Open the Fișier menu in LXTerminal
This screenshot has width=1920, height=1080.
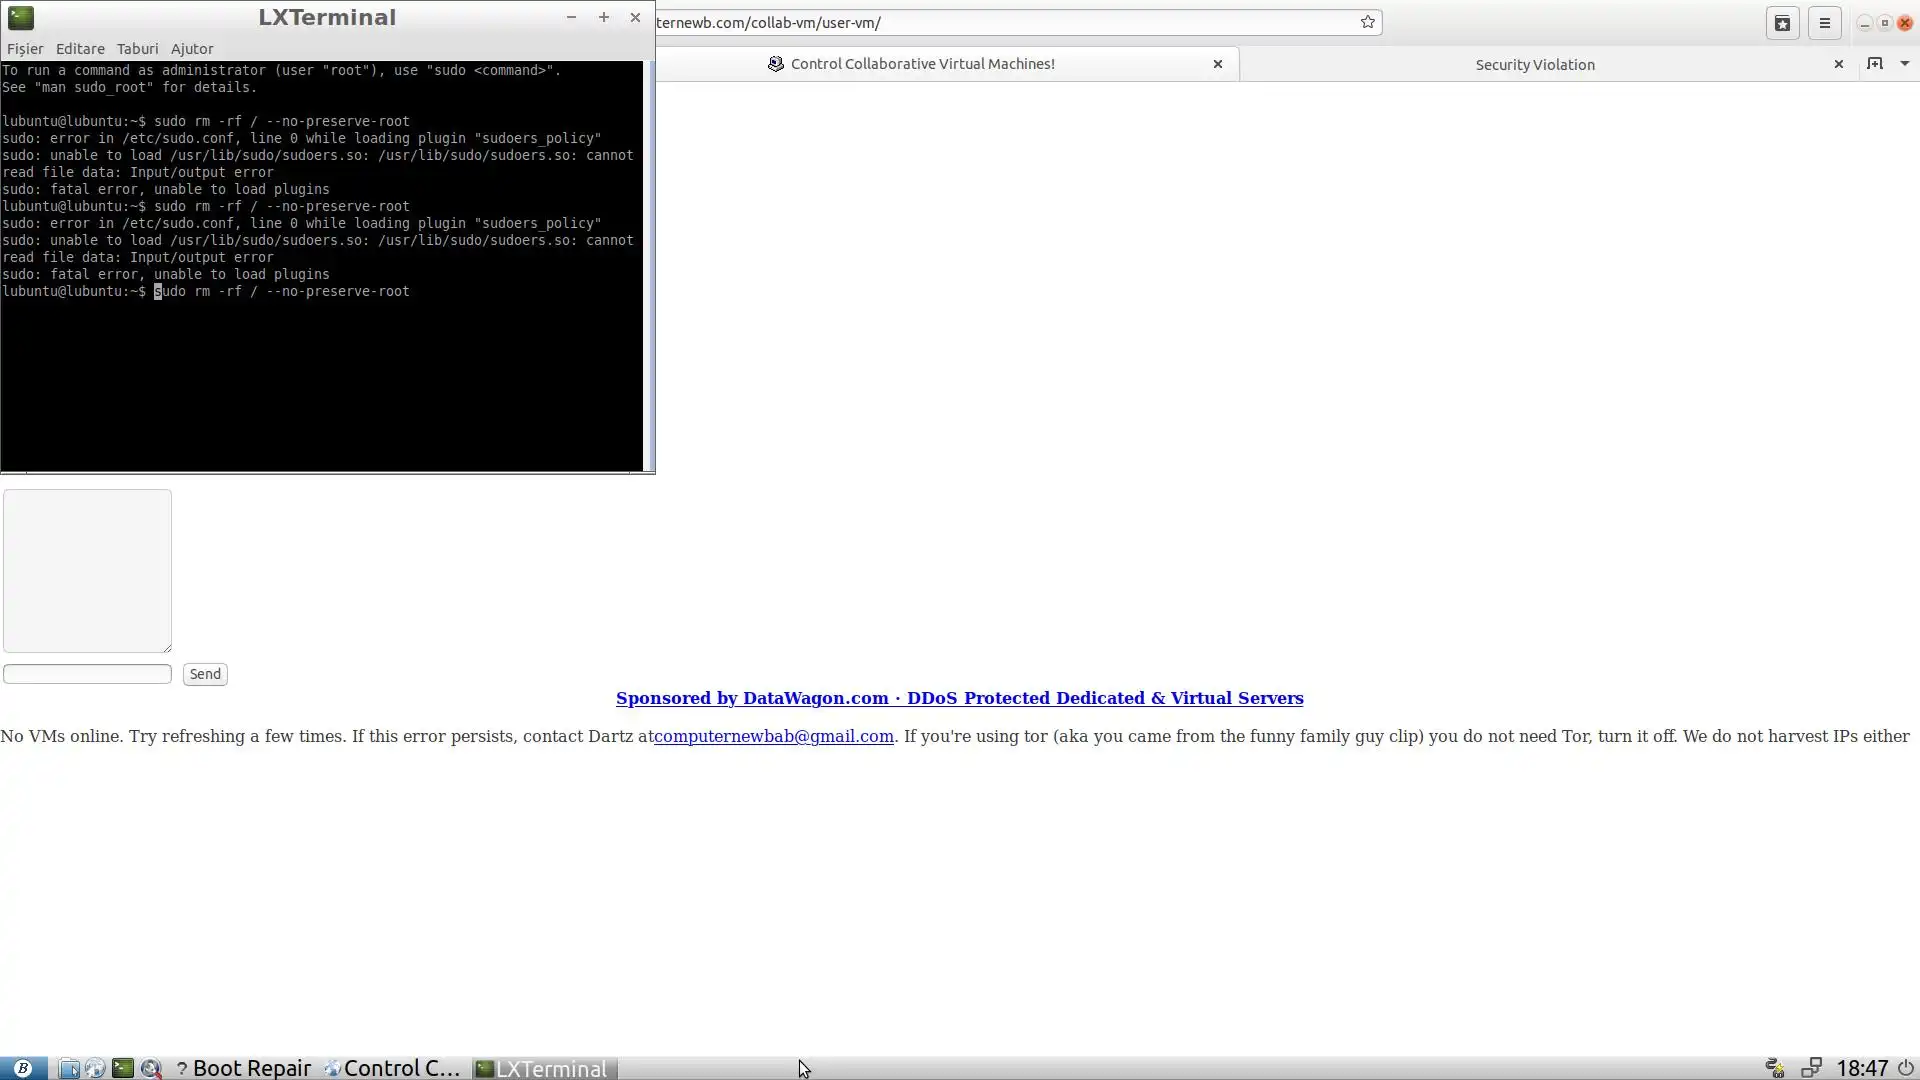click(x=25, y=48)
